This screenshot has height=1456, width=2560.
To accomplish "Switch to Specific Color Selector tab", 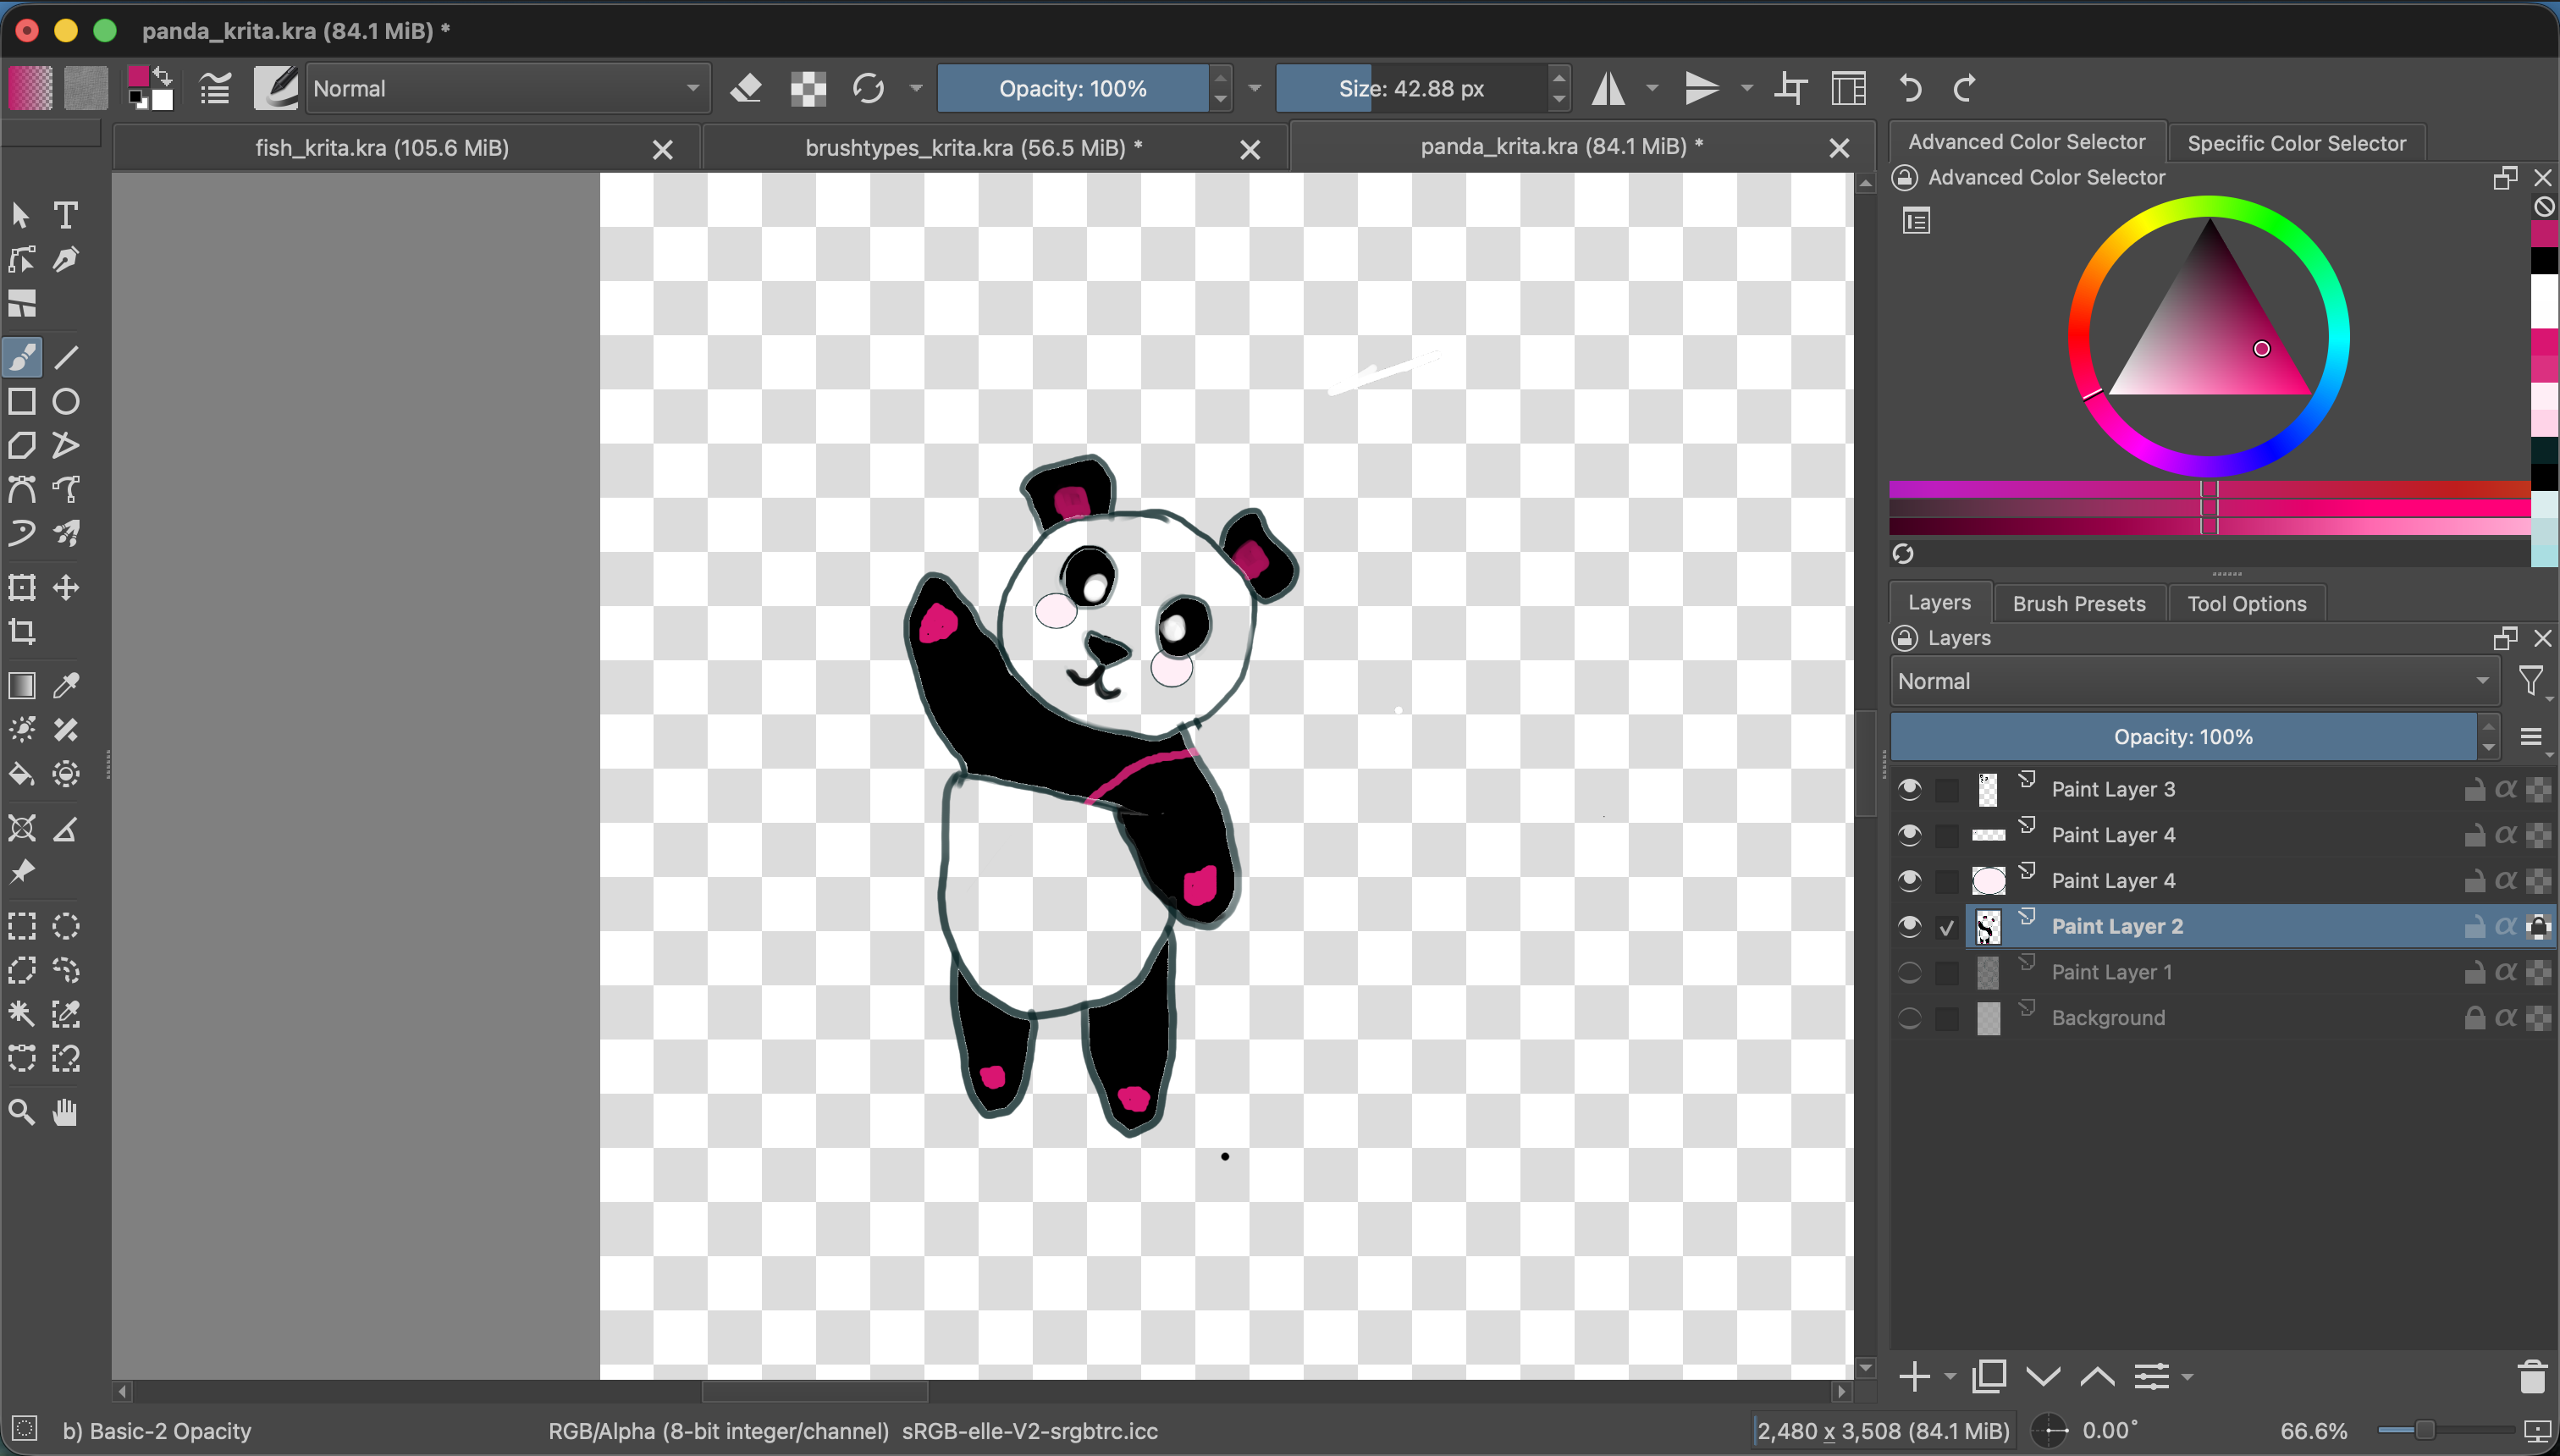I will [x=2296, y=143].
